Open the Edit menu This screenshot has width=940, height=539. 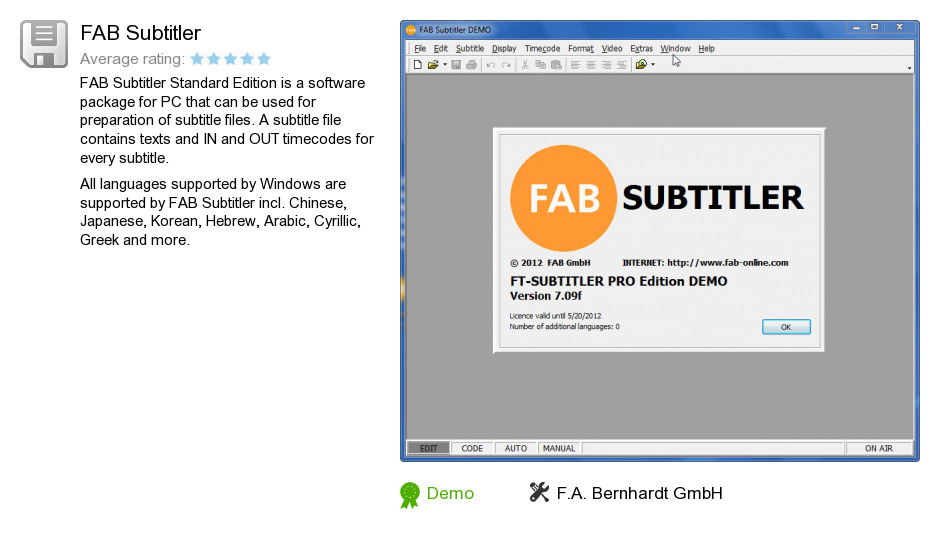(x=441, y=49)
